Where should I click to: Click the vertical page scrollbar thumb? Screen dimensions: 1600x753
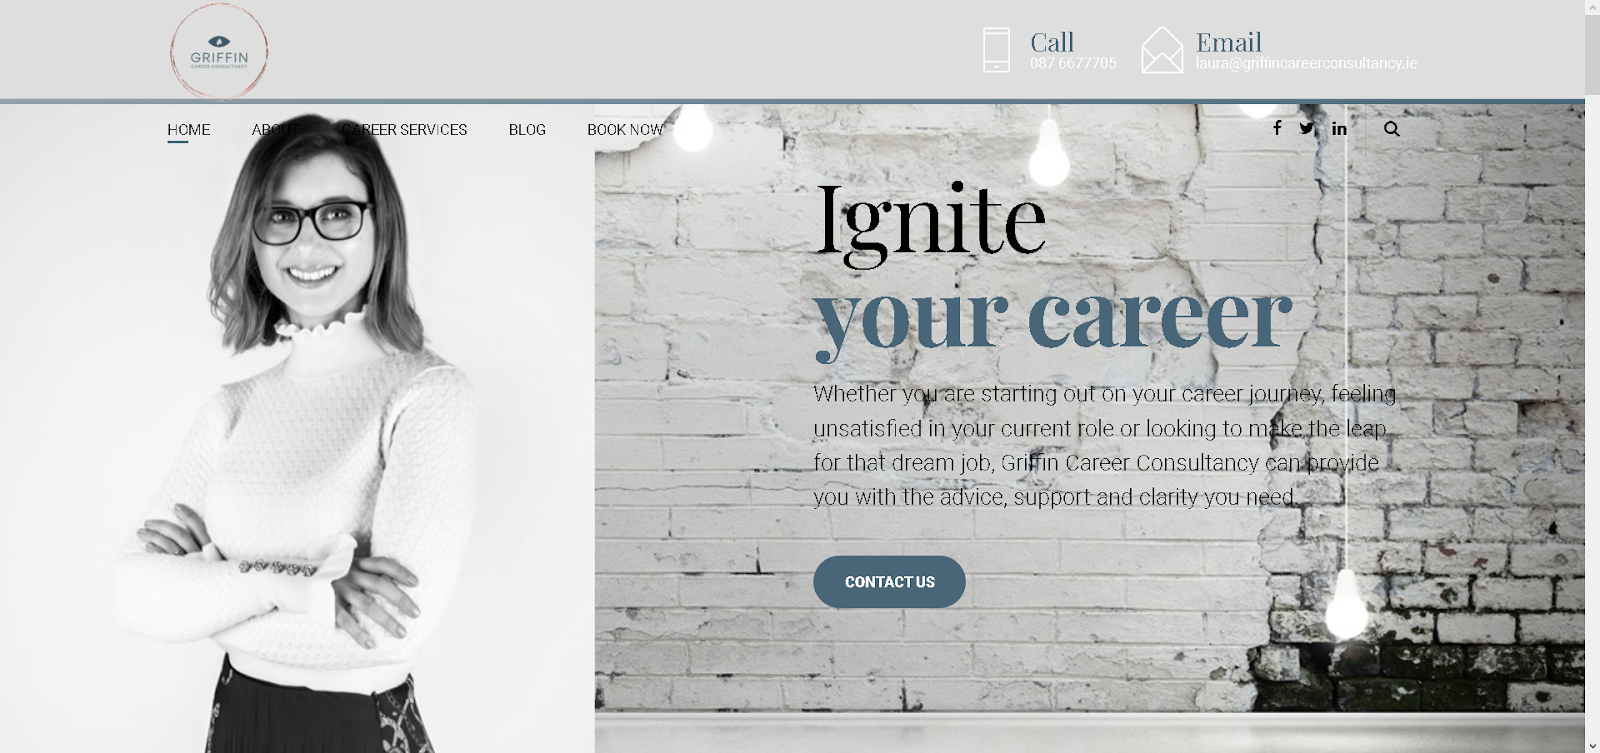(x=1592, y=55)
